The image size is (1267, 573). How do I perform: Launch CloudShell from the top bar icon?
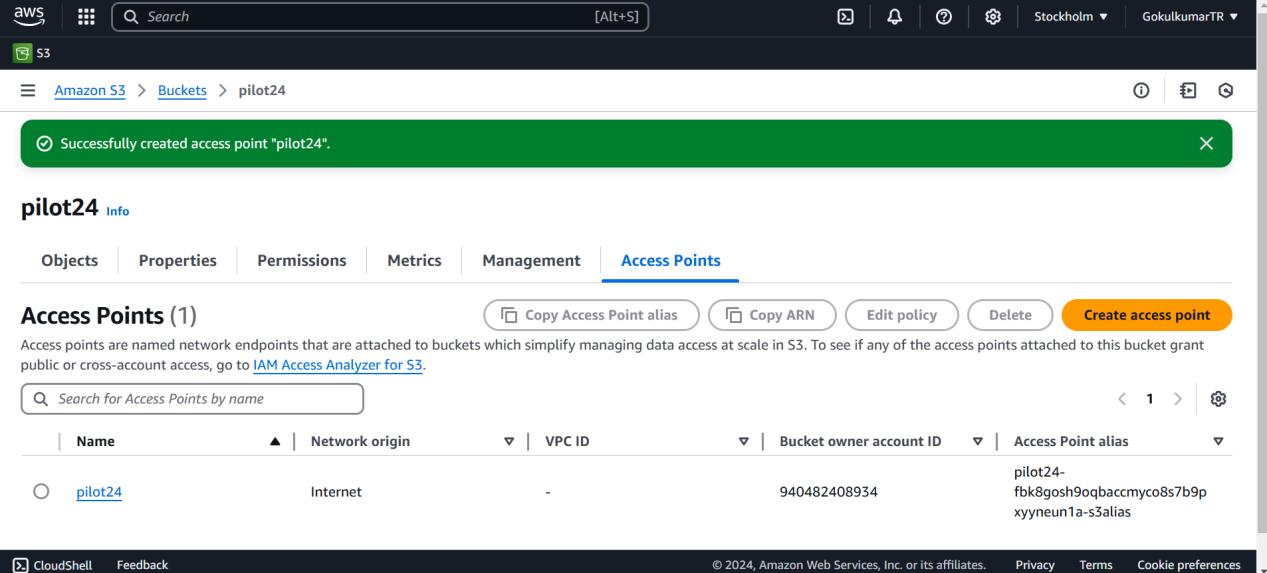click(845, 16)
